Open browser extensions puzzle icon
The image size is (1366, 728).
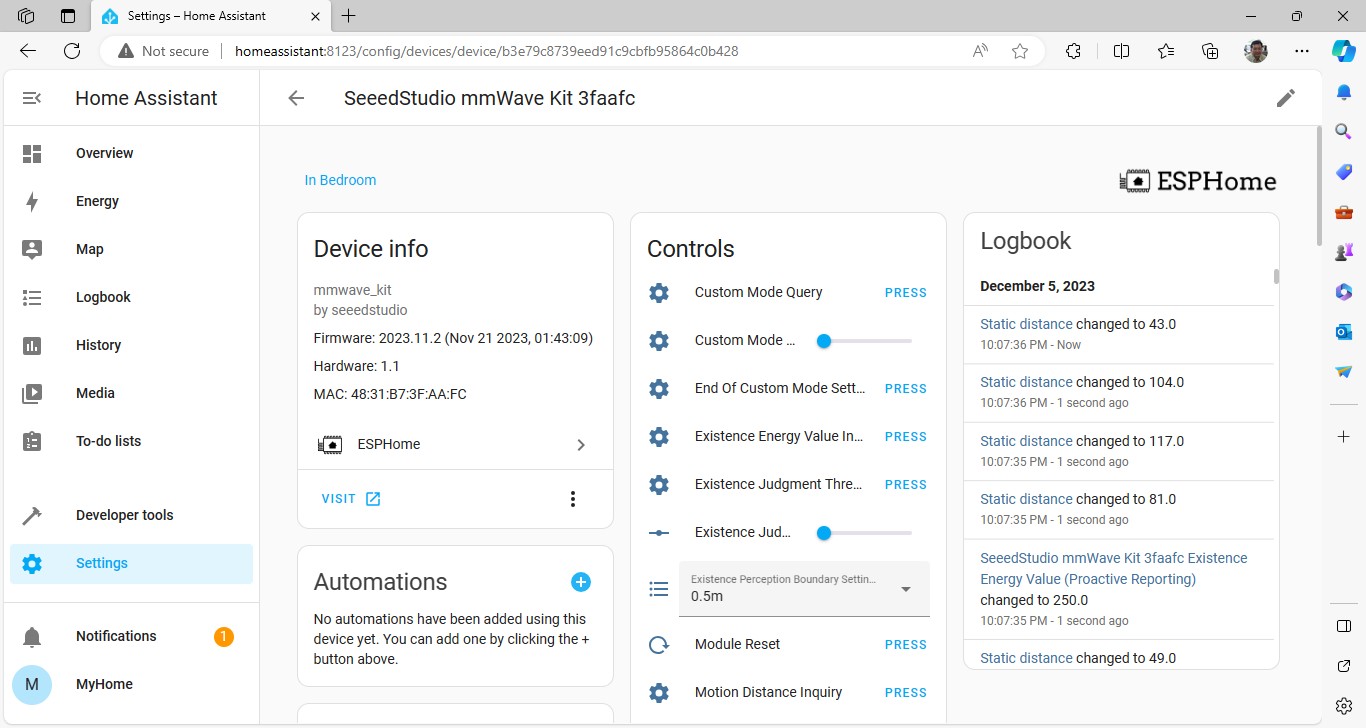point(1074,51)
